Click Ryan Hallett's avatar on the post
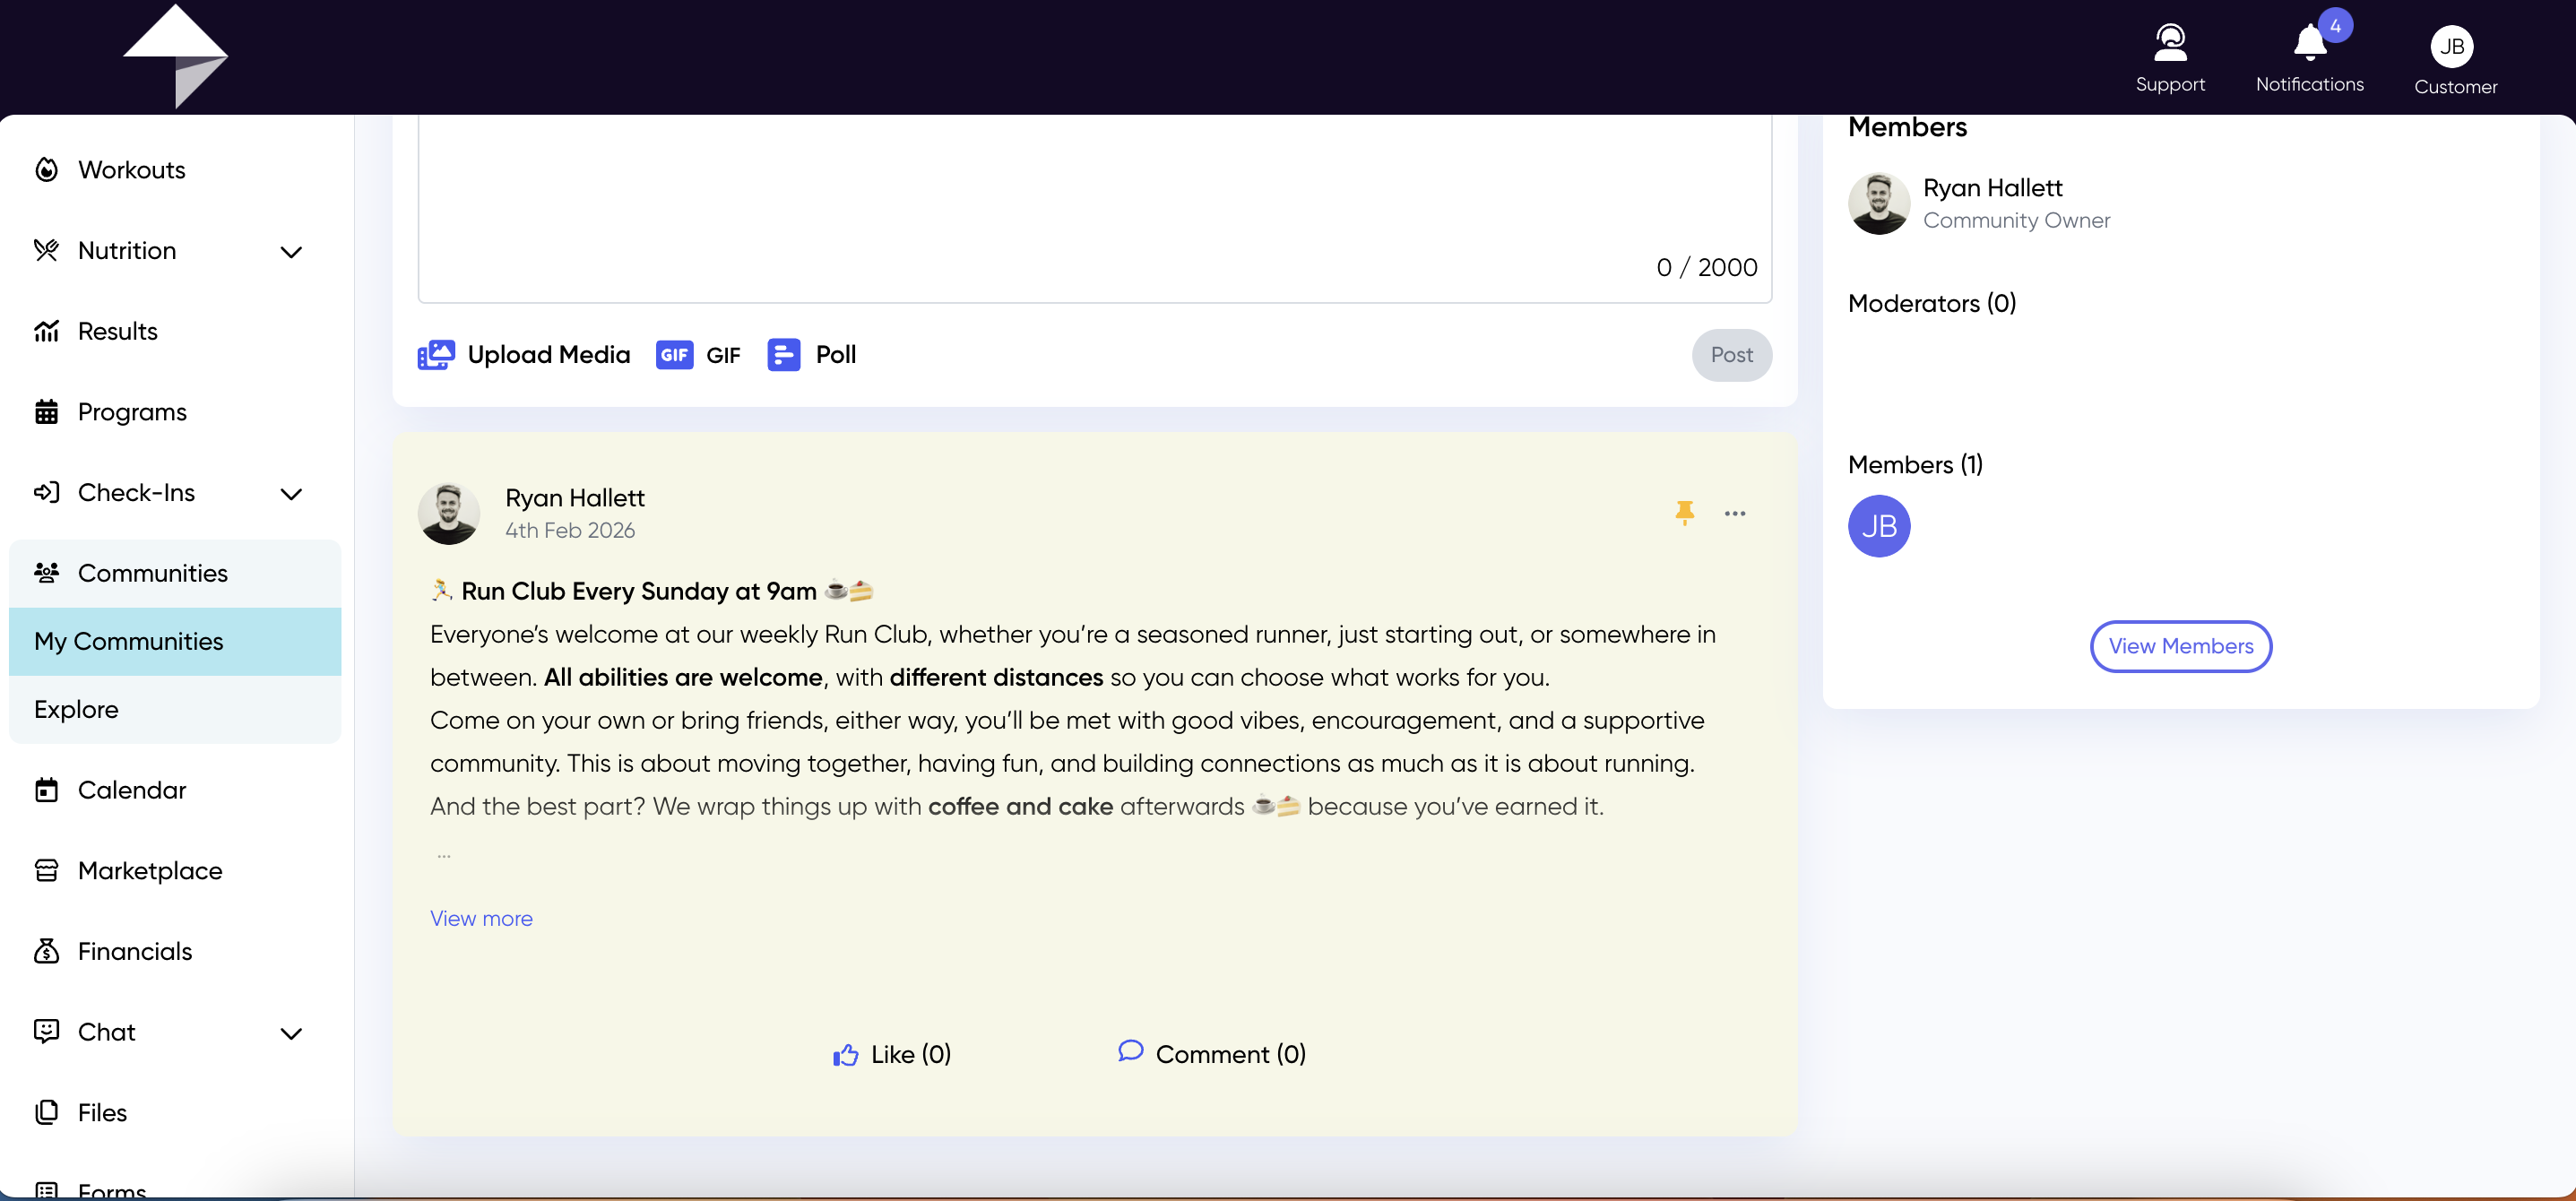This screenshot has width=2576, height=1201. coord(448,513)
